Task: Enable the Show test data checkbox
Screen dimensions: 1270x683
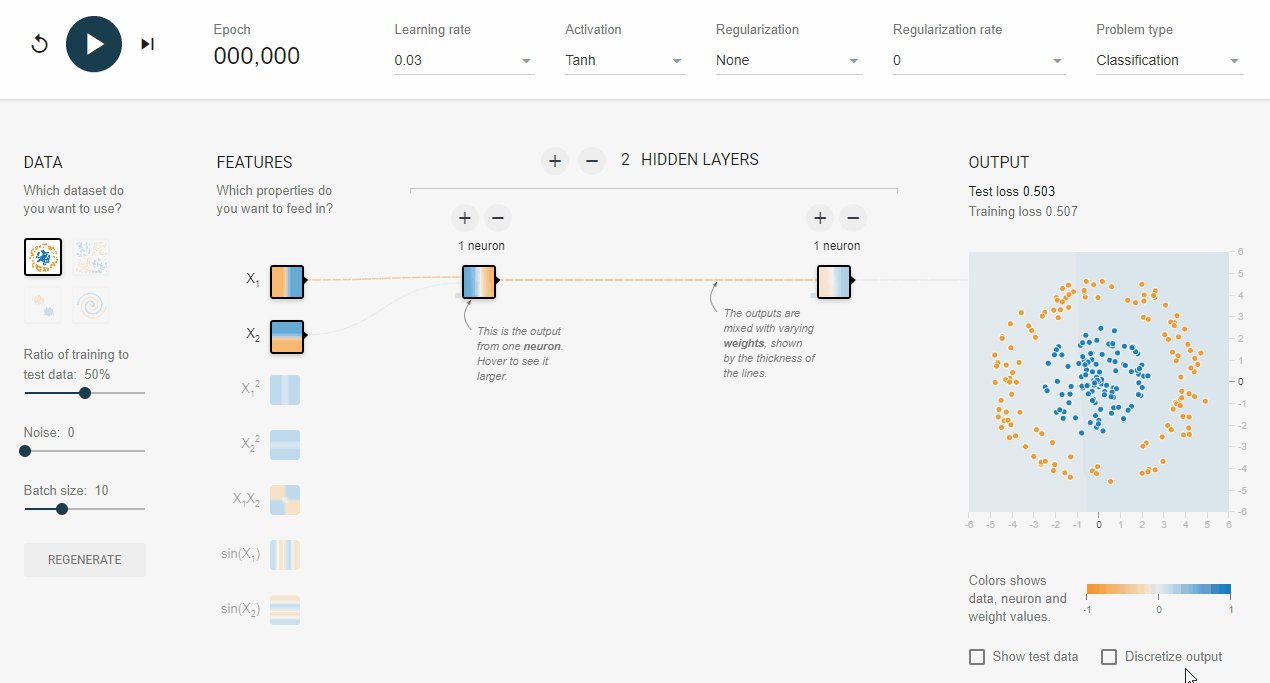Action: pyautogui.click(x=977, y=657)
